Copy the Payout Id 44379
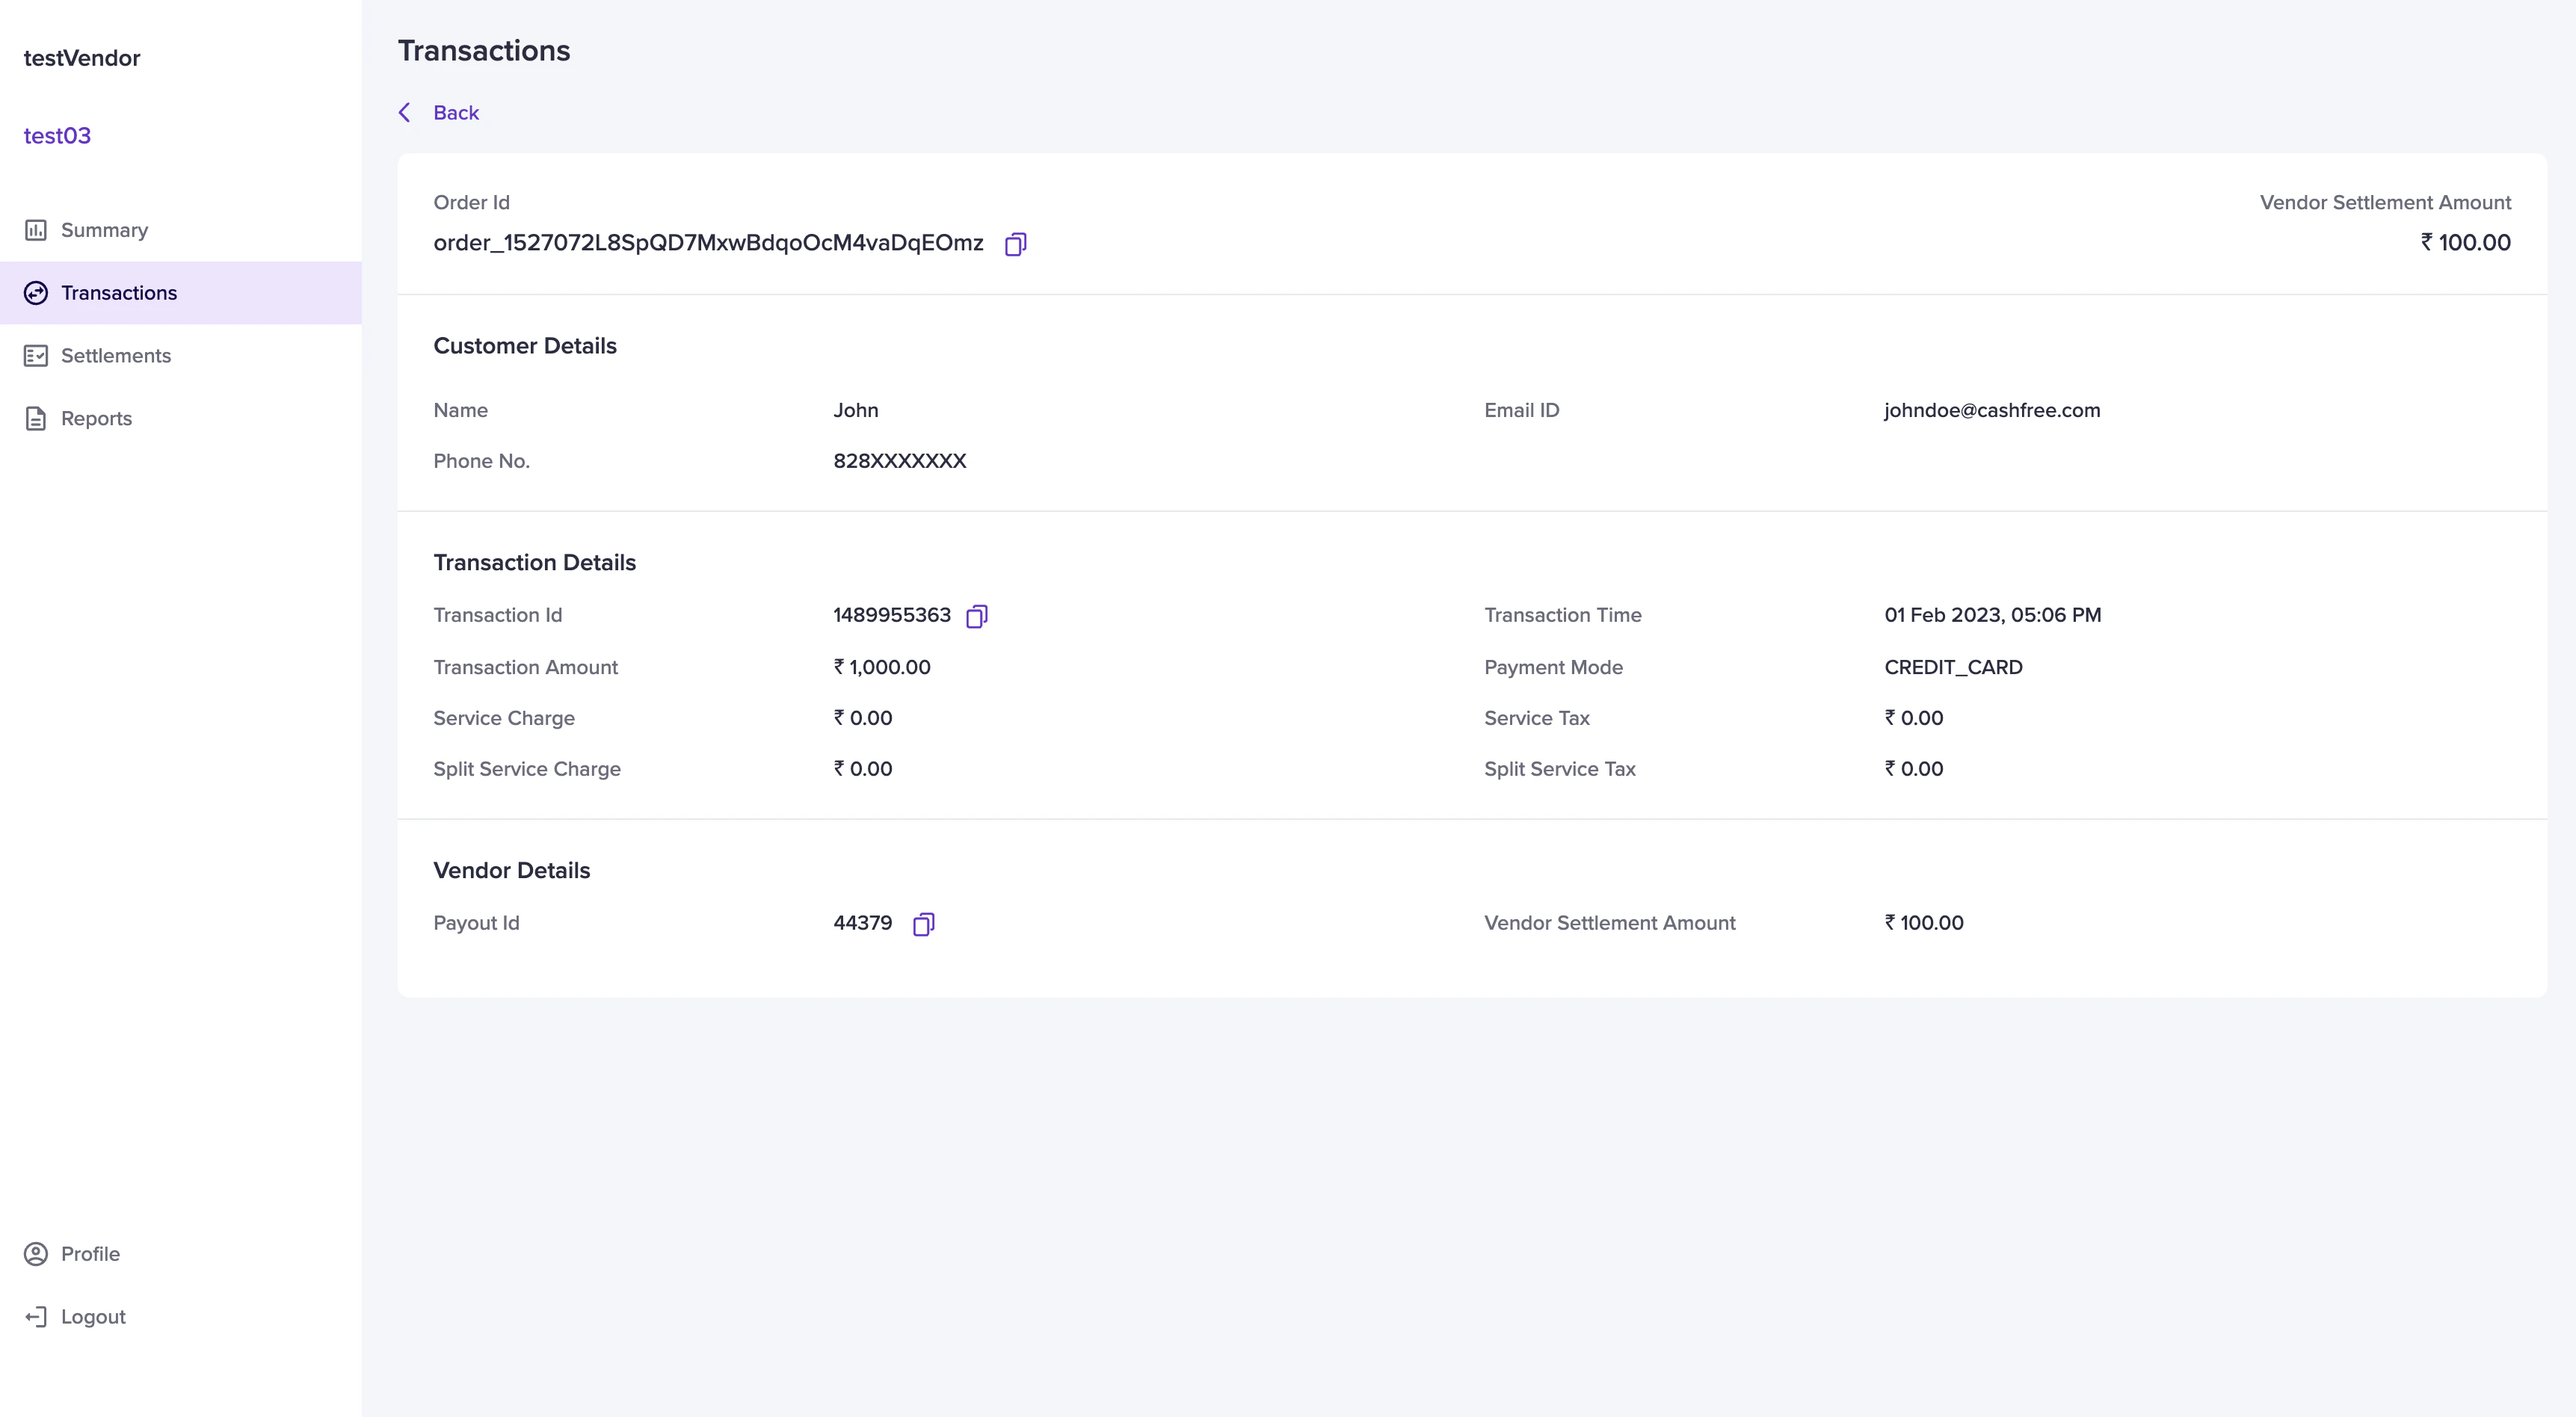 (x=923, y=924)
